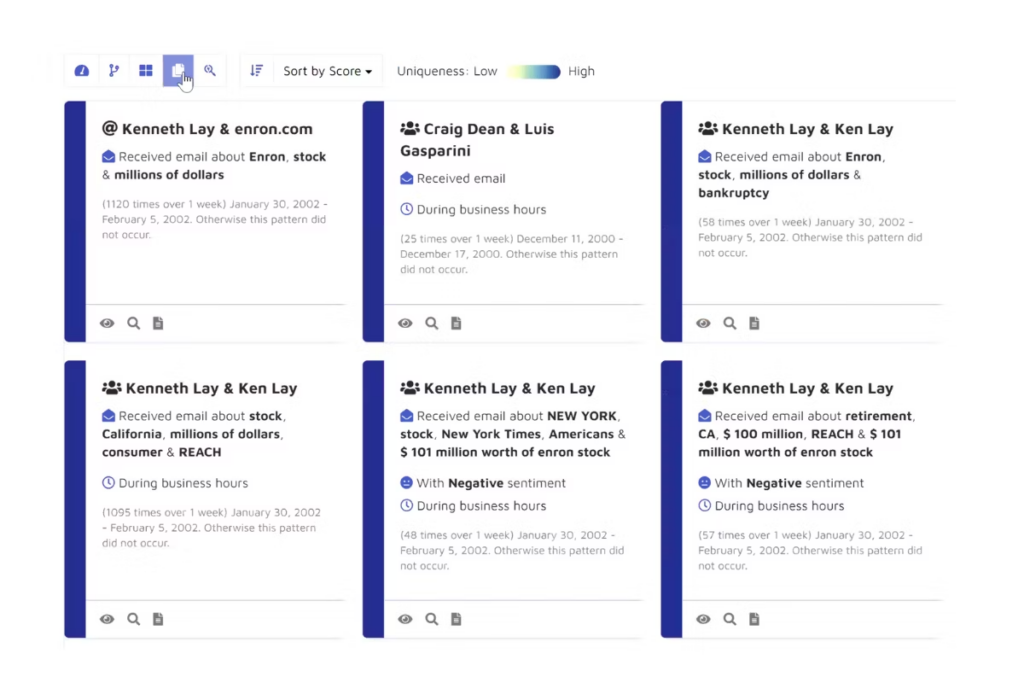Click the eye icon on the NEW YORK stock card
This screenshot has width=1024, height=683.
pyautogui.click(x=405, y=618)
